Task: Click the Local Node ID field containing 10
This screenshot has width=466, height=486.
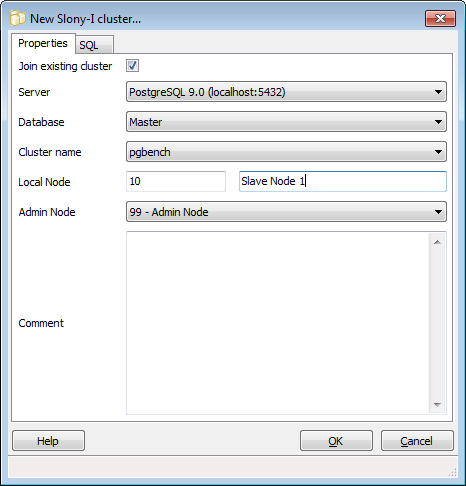Action: coord(176,181)
